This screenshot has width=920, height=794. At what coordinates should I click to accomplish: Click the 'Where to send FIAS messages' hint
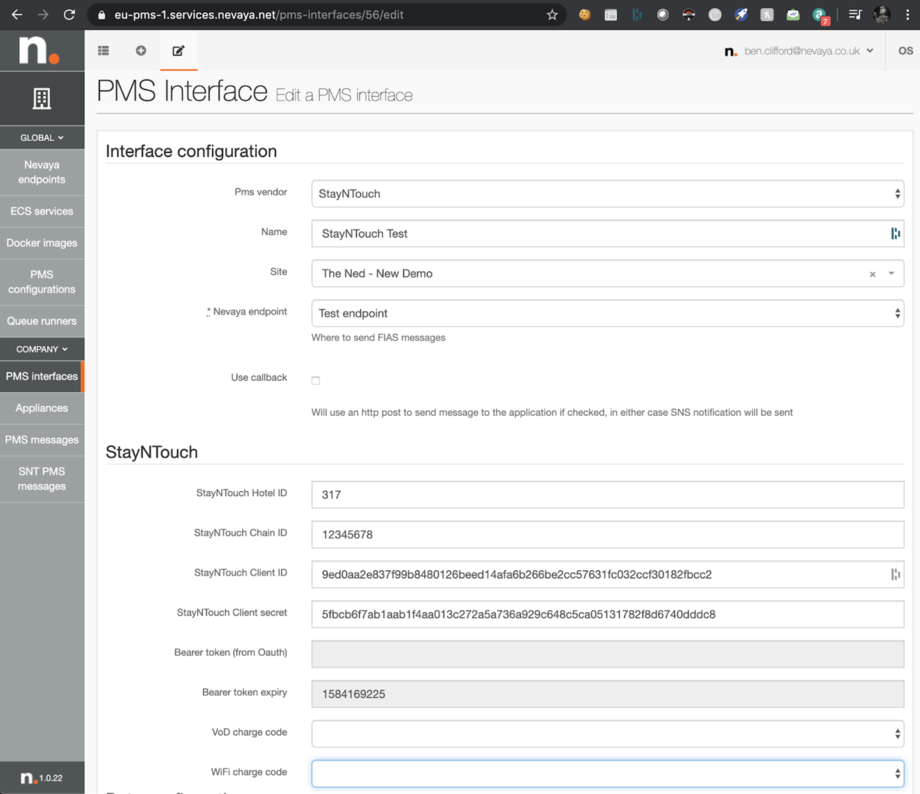(x=378, y=337)
